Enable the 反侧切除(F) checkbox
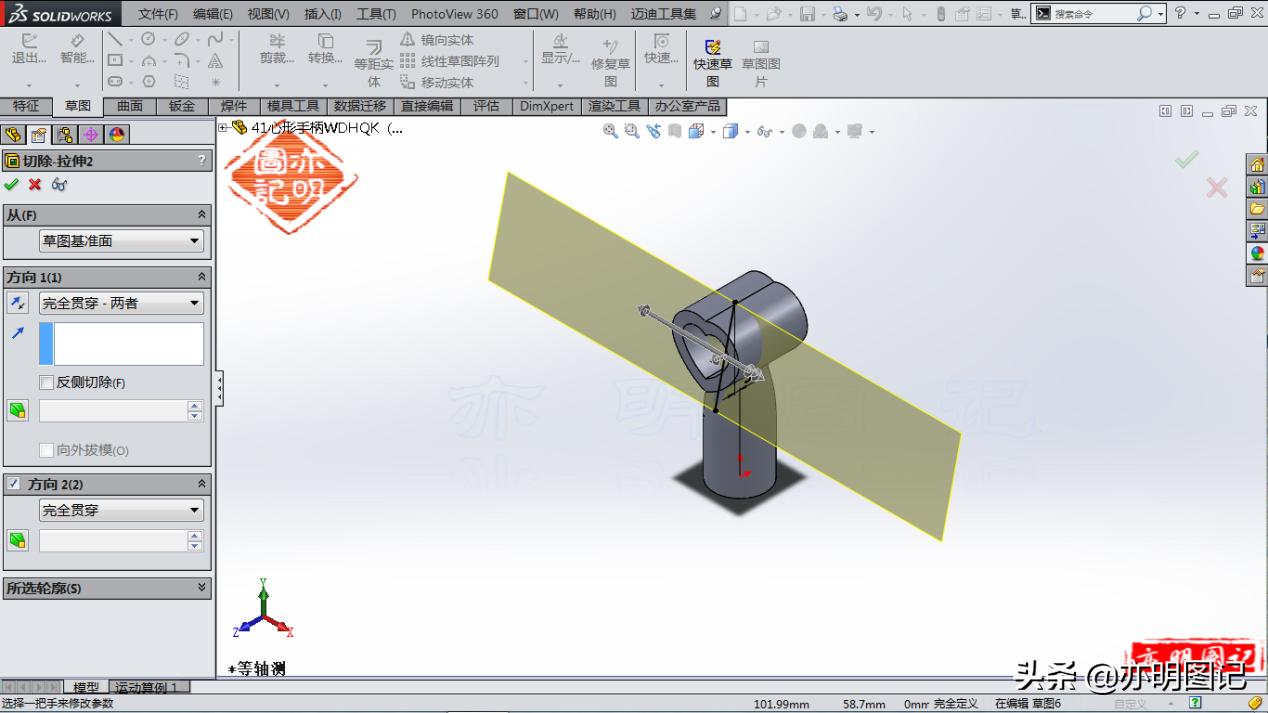Screen dimensions: 1268x713 (45, 383)
